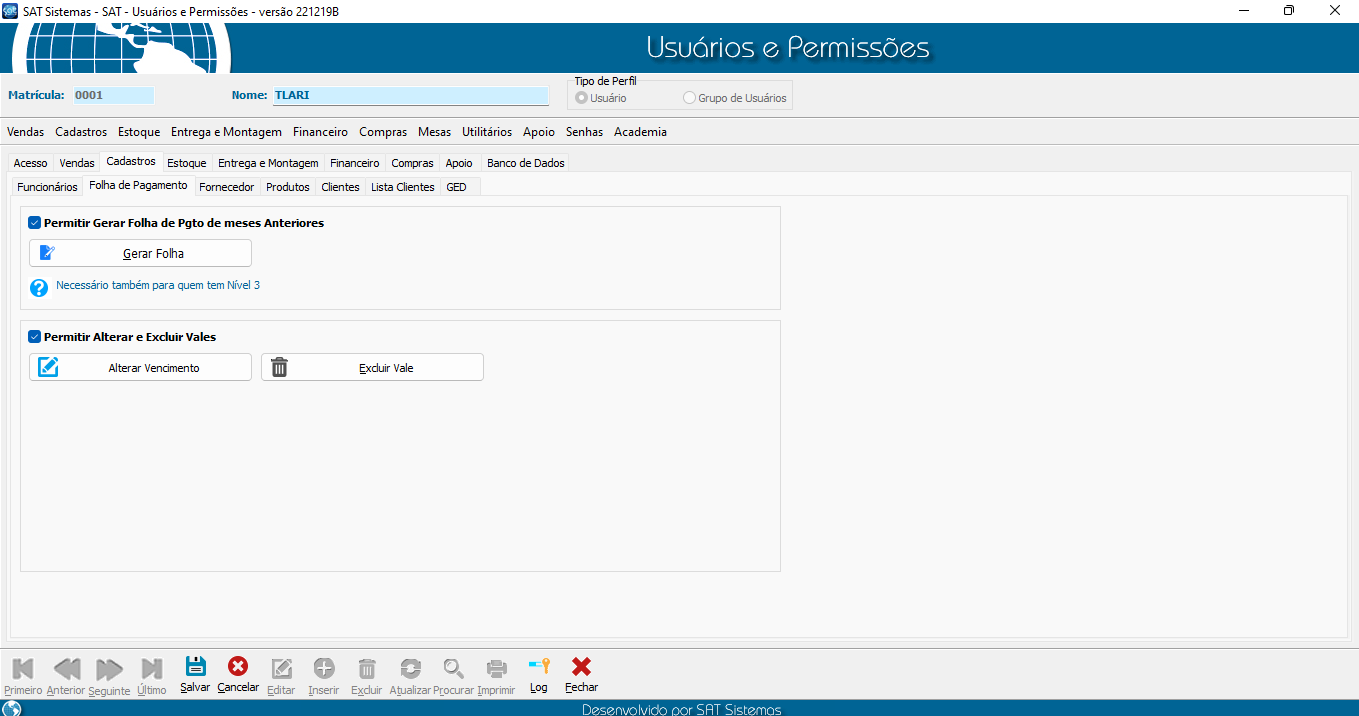Click the Procurar magnifier icon
The height and width of the screenshot is (716, 1359).
coord(454,668)
